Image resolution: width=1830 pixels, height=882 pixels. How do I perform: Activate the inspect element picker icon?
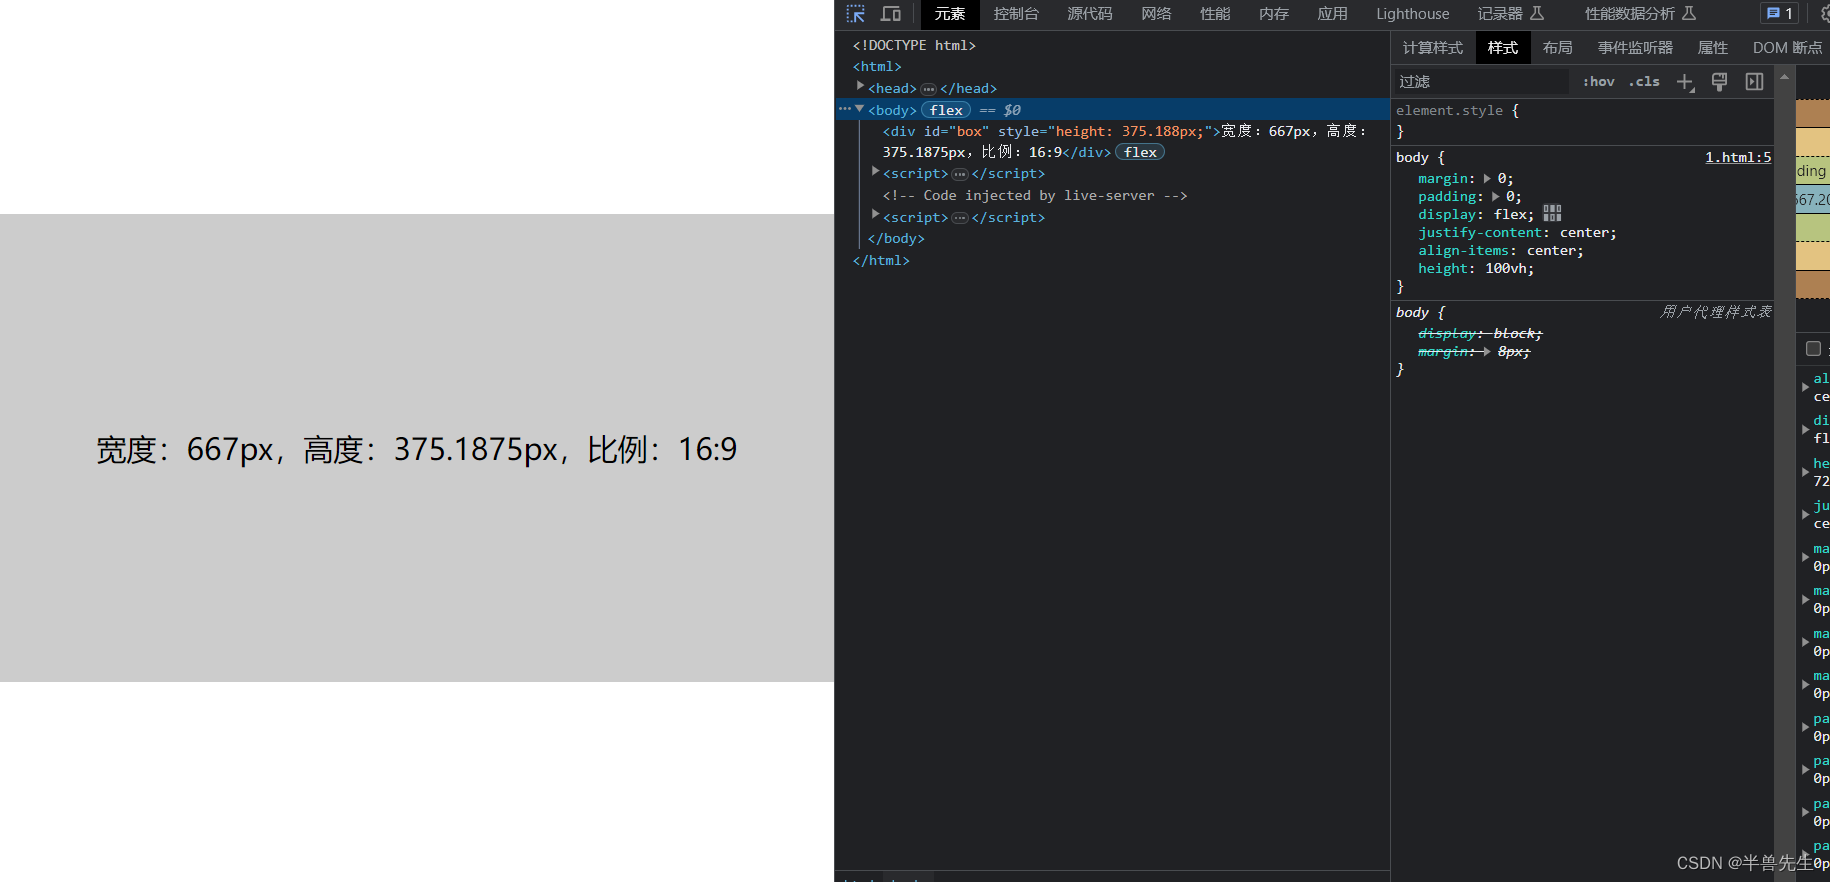click(856, 14)
